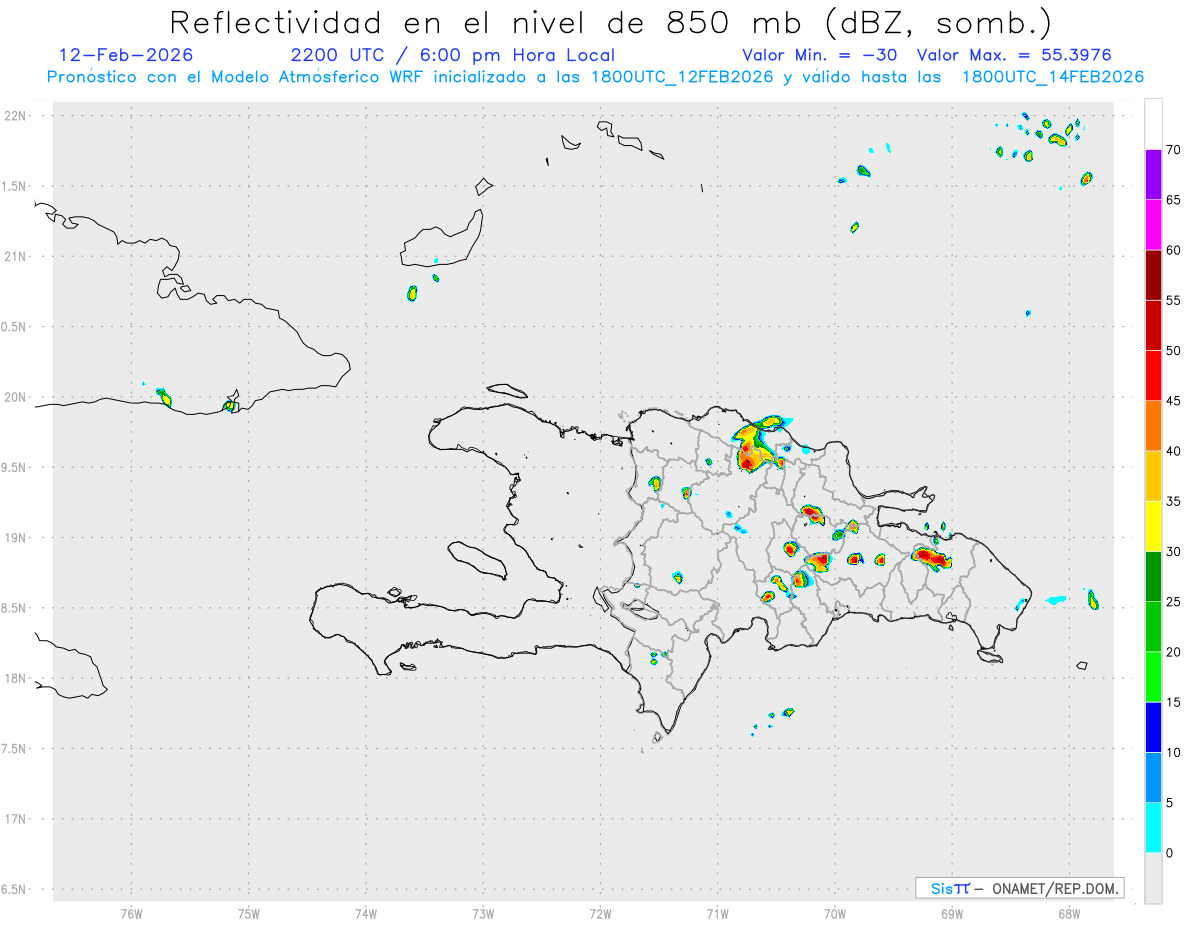Select the orange 40–45 dBZ color segment

coord(1153,426)
